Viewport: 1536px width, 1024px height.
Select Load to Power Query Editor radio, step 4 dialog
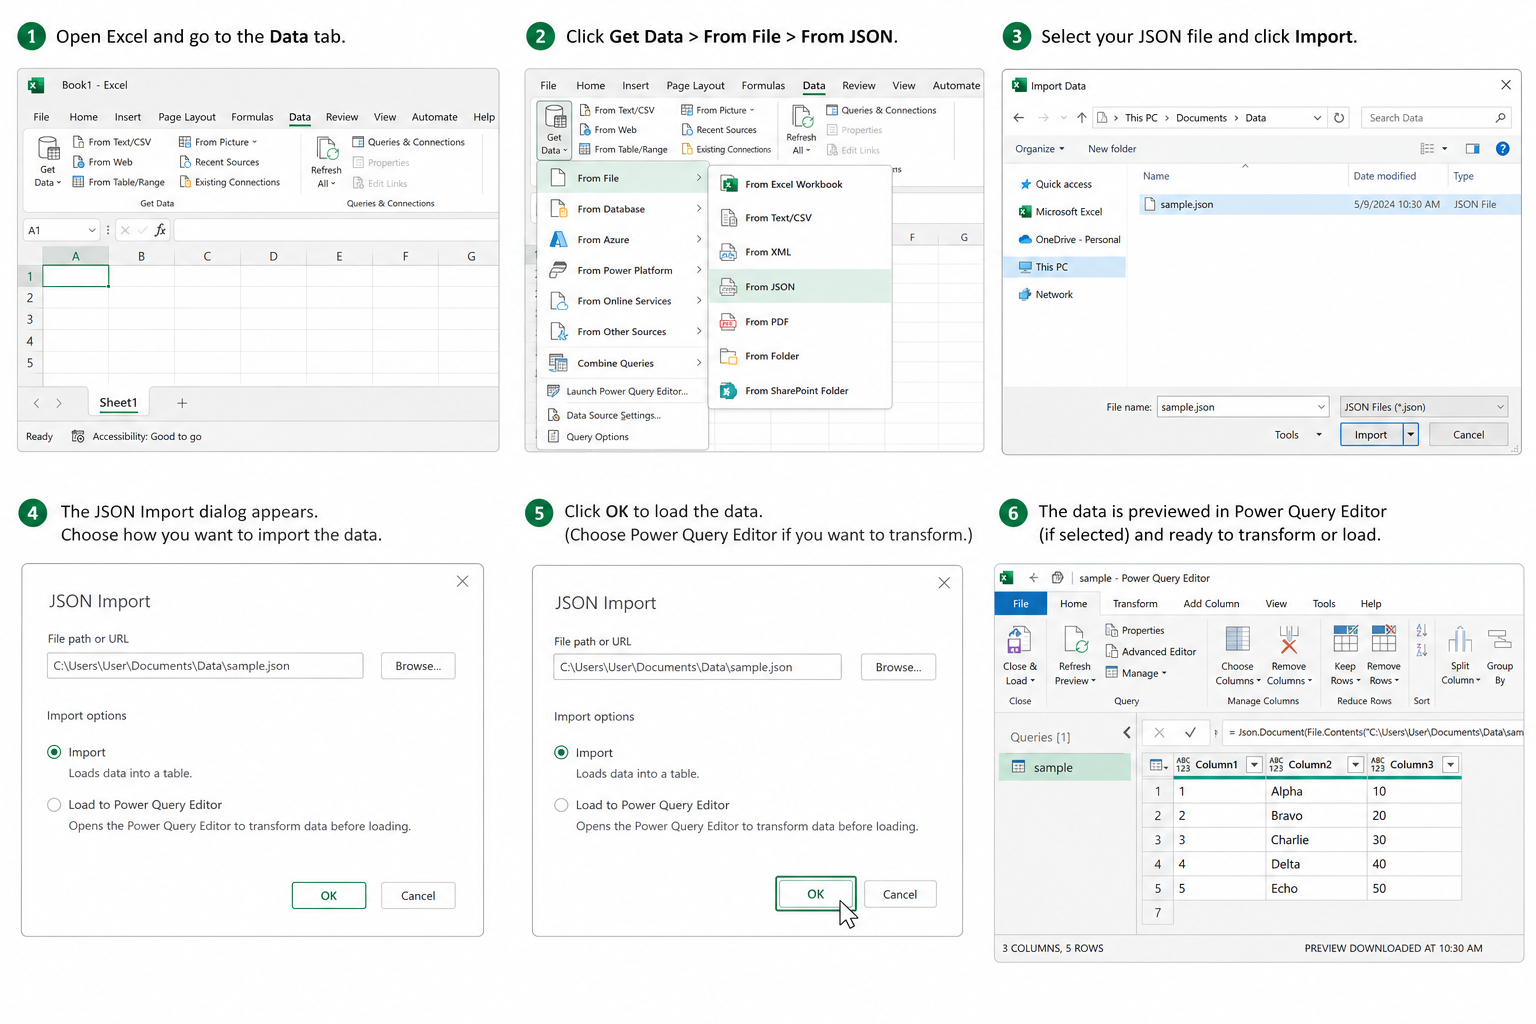tap(54, 805)
